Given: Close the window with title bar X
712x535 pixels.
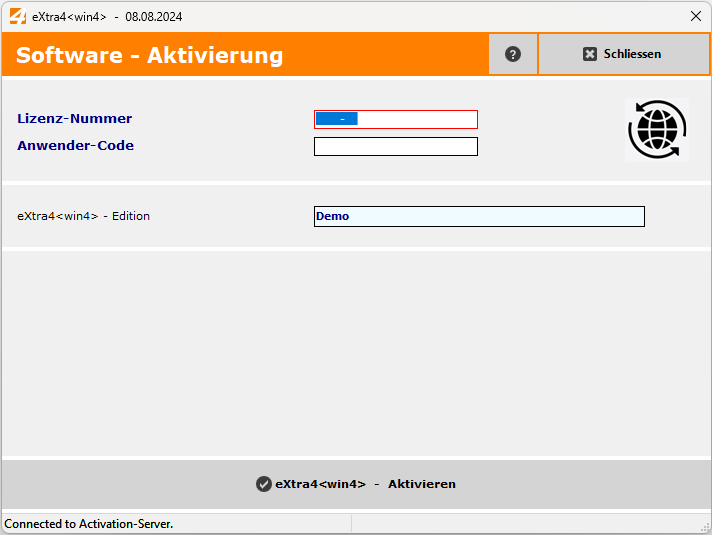Looking at the screenshot, I should 696,16.
